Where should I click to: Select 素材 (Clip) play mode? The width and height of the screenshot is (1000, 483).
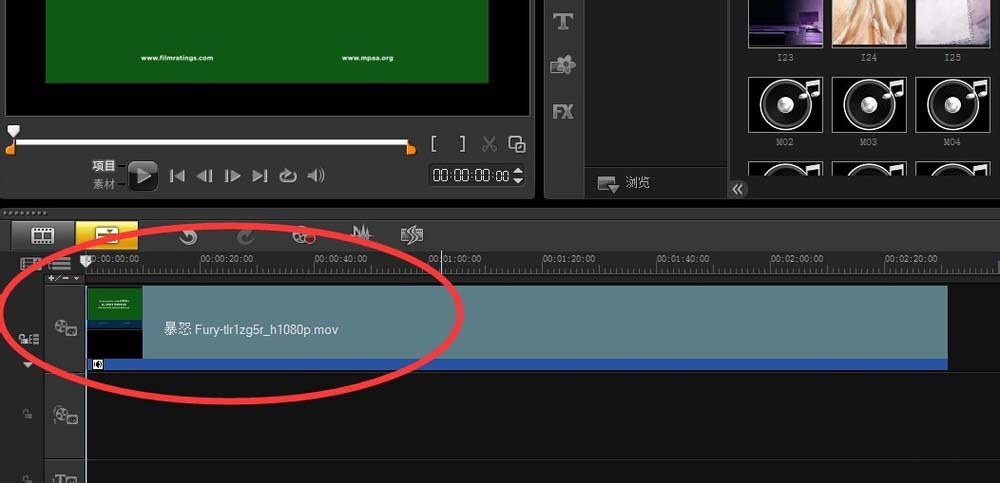pyautogui.click(x=104, y=184)
